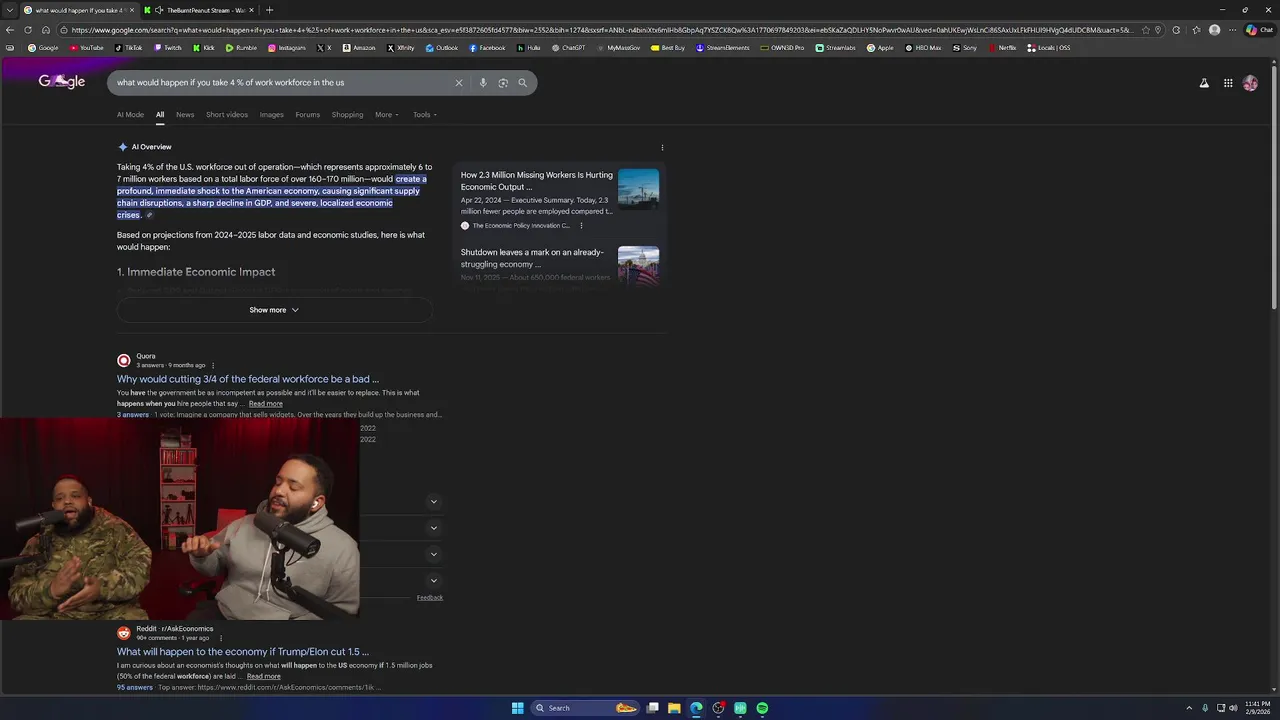Image resolution: width=1280 pixels, height=720 pixels.
Task: Click the browser address bar URL
Action: 600,30
